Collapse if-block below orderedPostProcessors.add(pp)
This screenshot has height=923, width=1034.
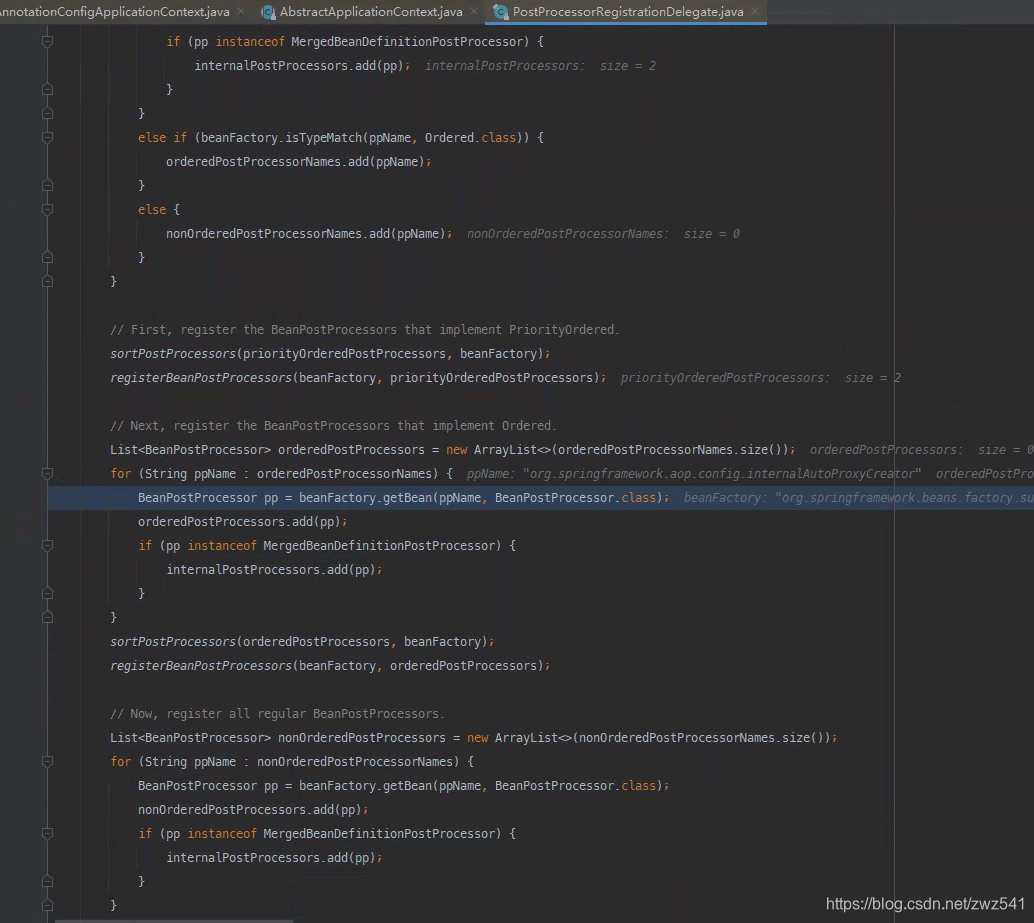(47, 545)
